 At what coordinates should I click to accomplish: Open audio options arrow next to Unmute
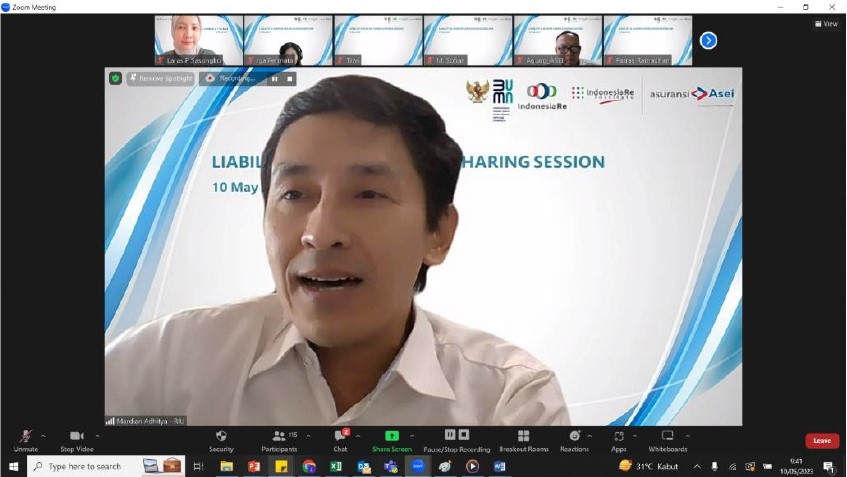coord(43,436)
